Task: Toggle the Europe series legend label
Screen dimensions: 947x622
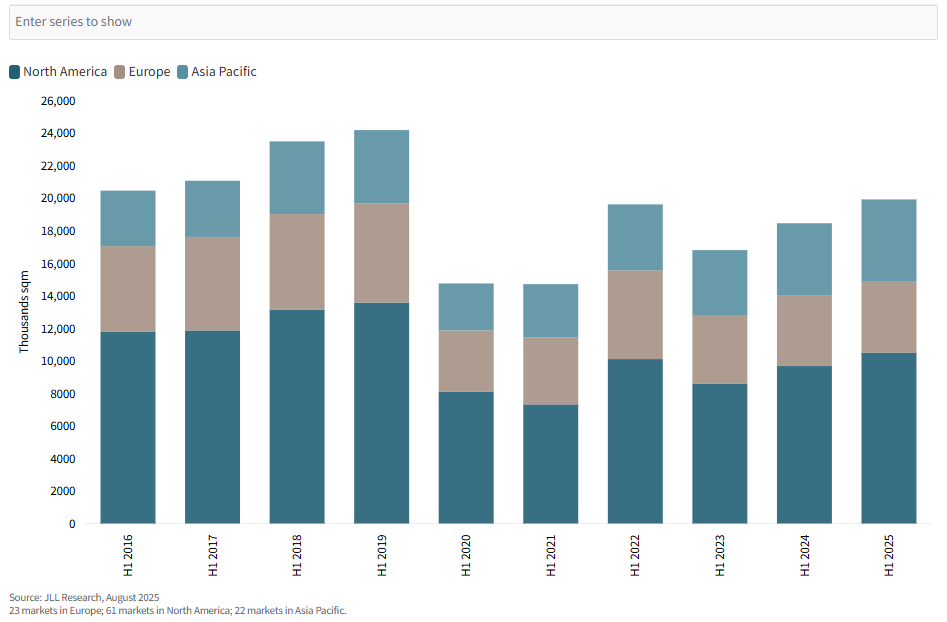Action: point(149,72)
